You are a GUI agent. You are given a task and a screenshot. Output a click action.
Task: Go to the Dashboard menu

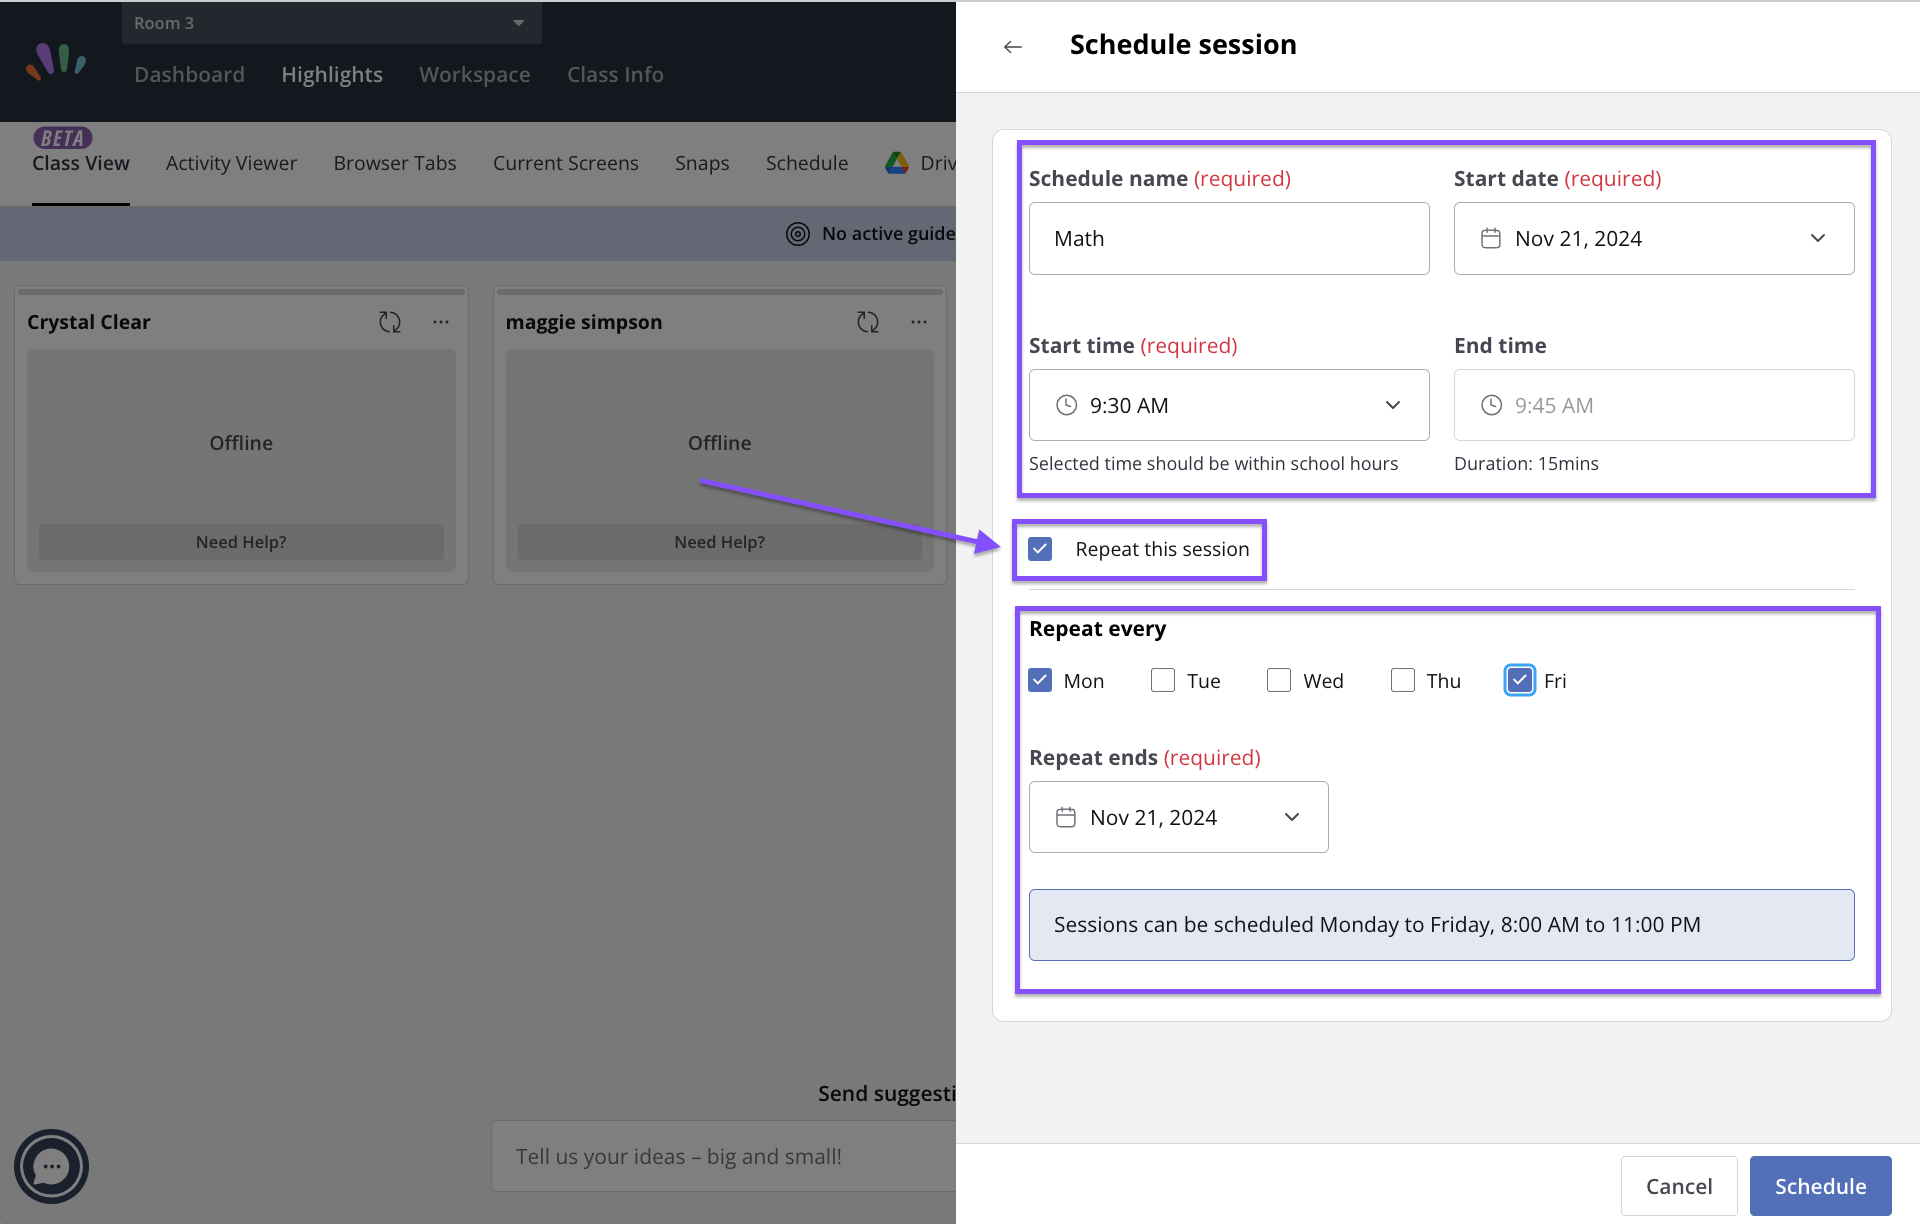click(190, 75)
